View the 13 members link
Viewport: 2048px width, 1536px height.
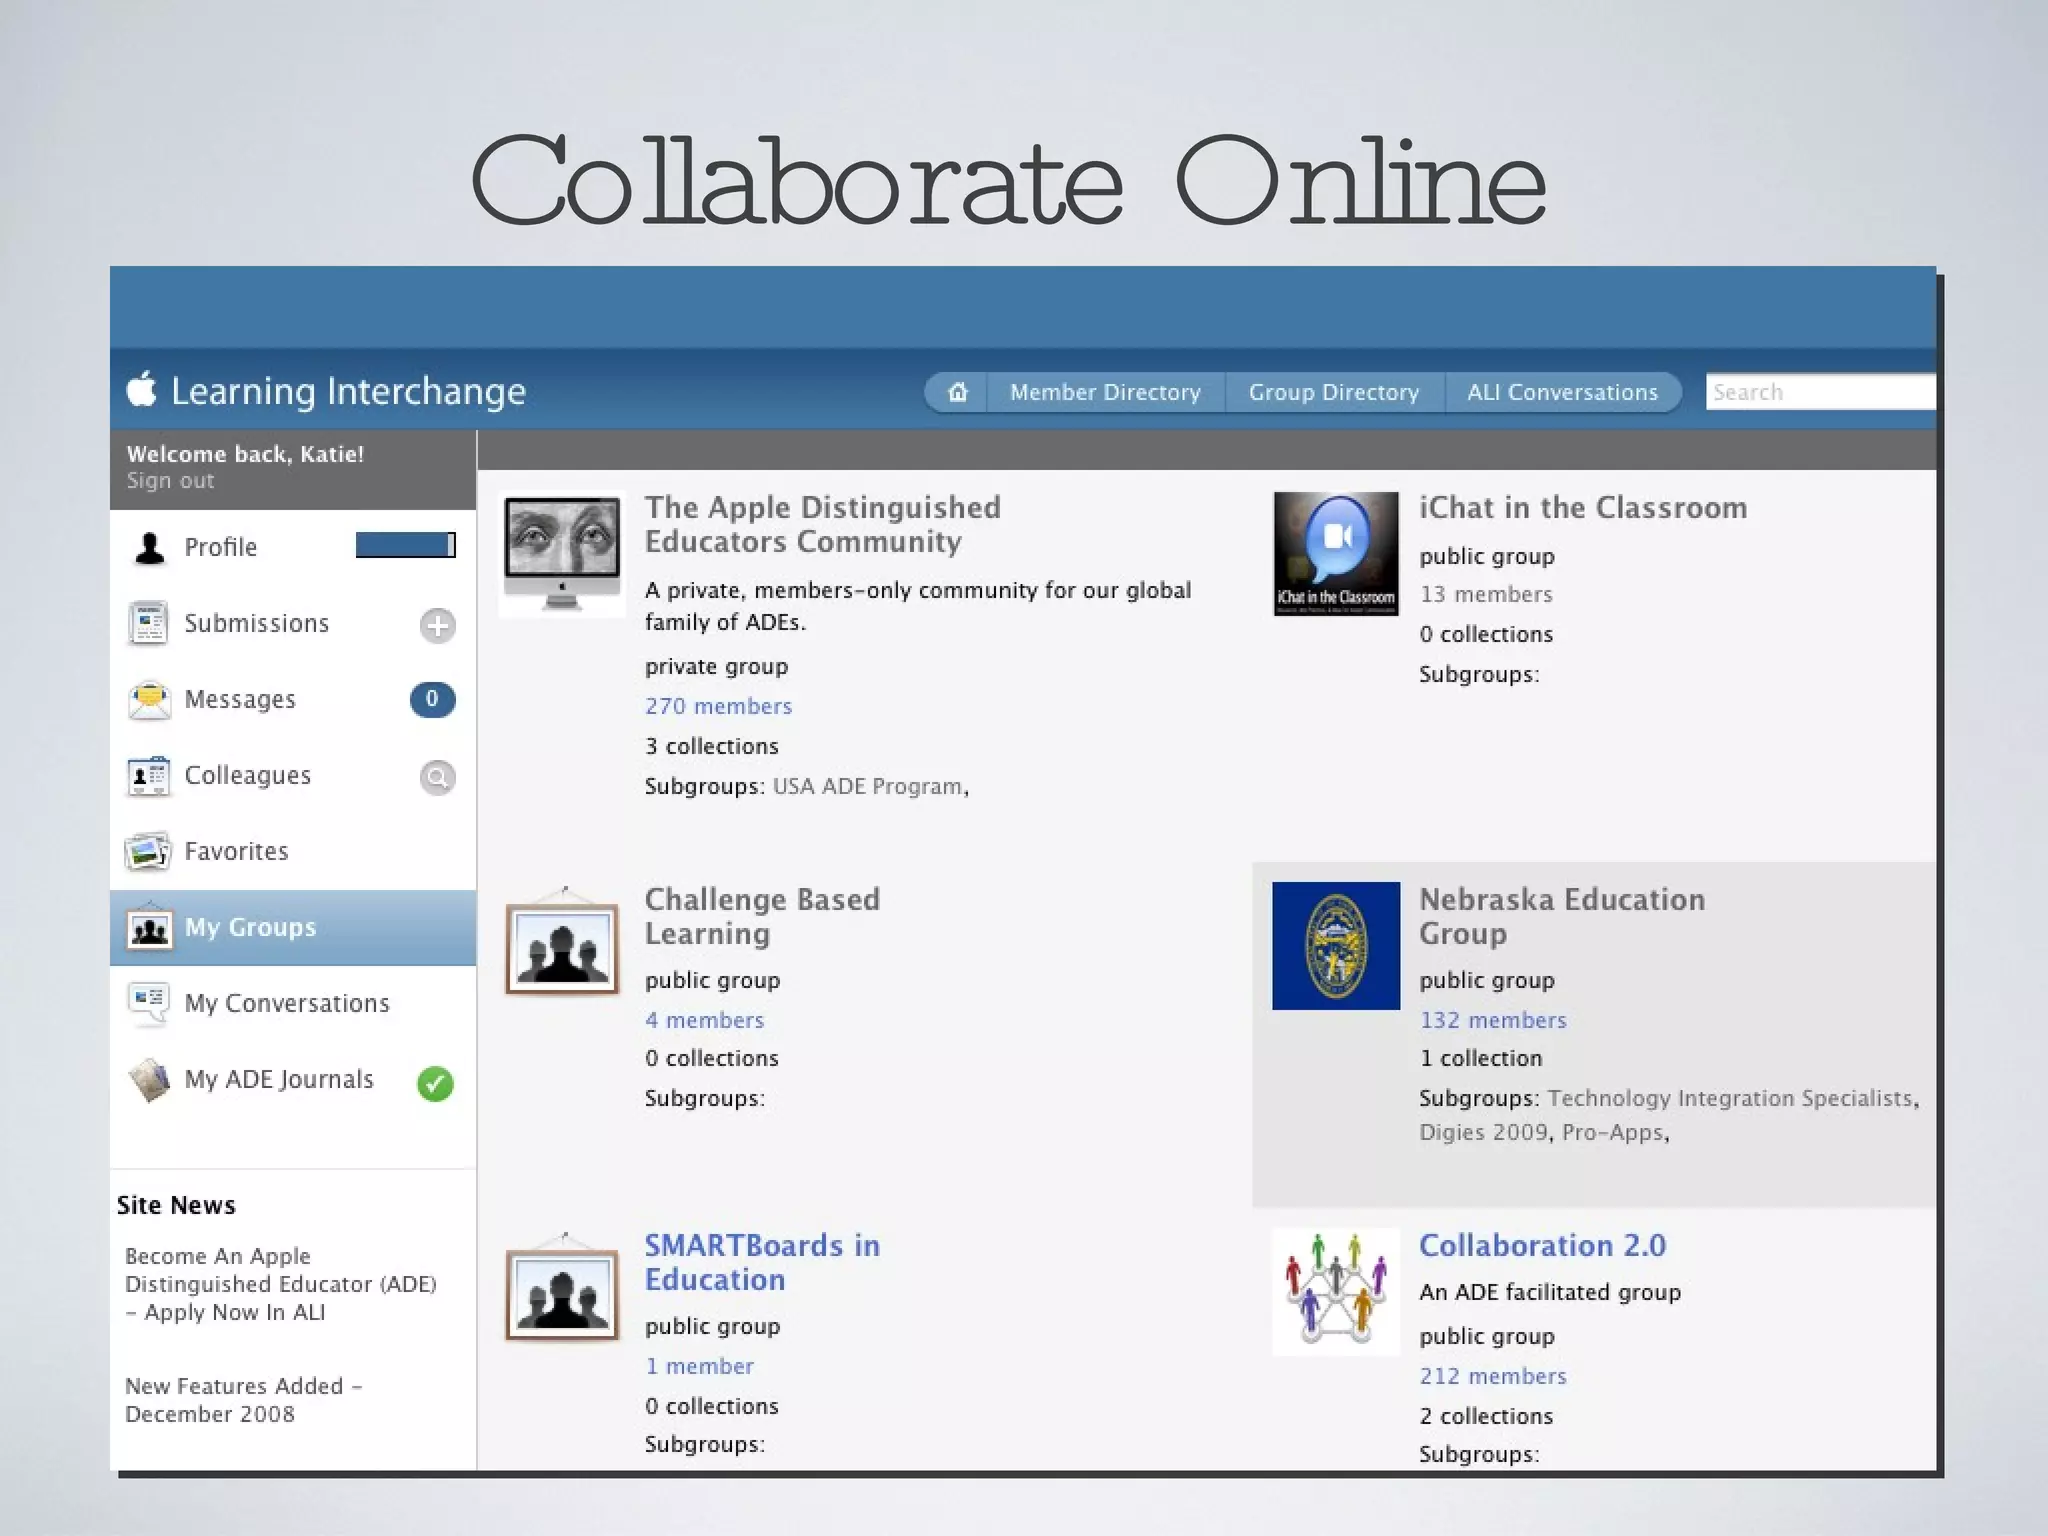point(1486,594)
